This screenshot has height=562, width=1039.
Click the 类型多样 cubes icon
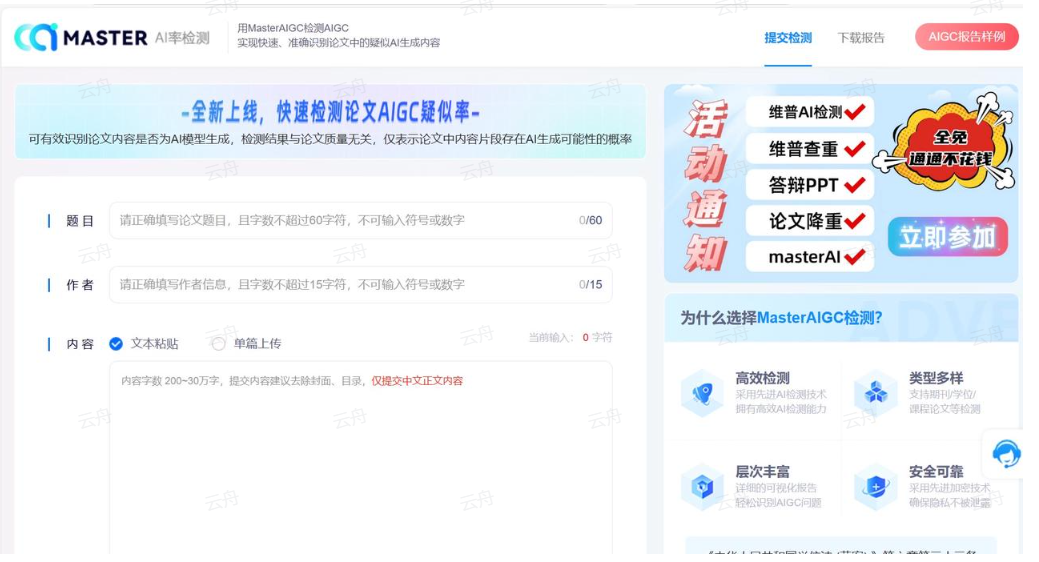click(x=876, y=393)
